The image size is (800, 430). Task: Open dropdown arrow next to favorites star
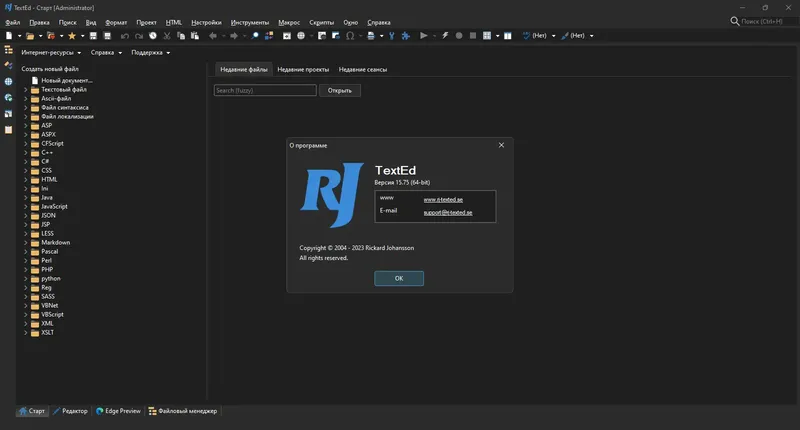[82, 36]
